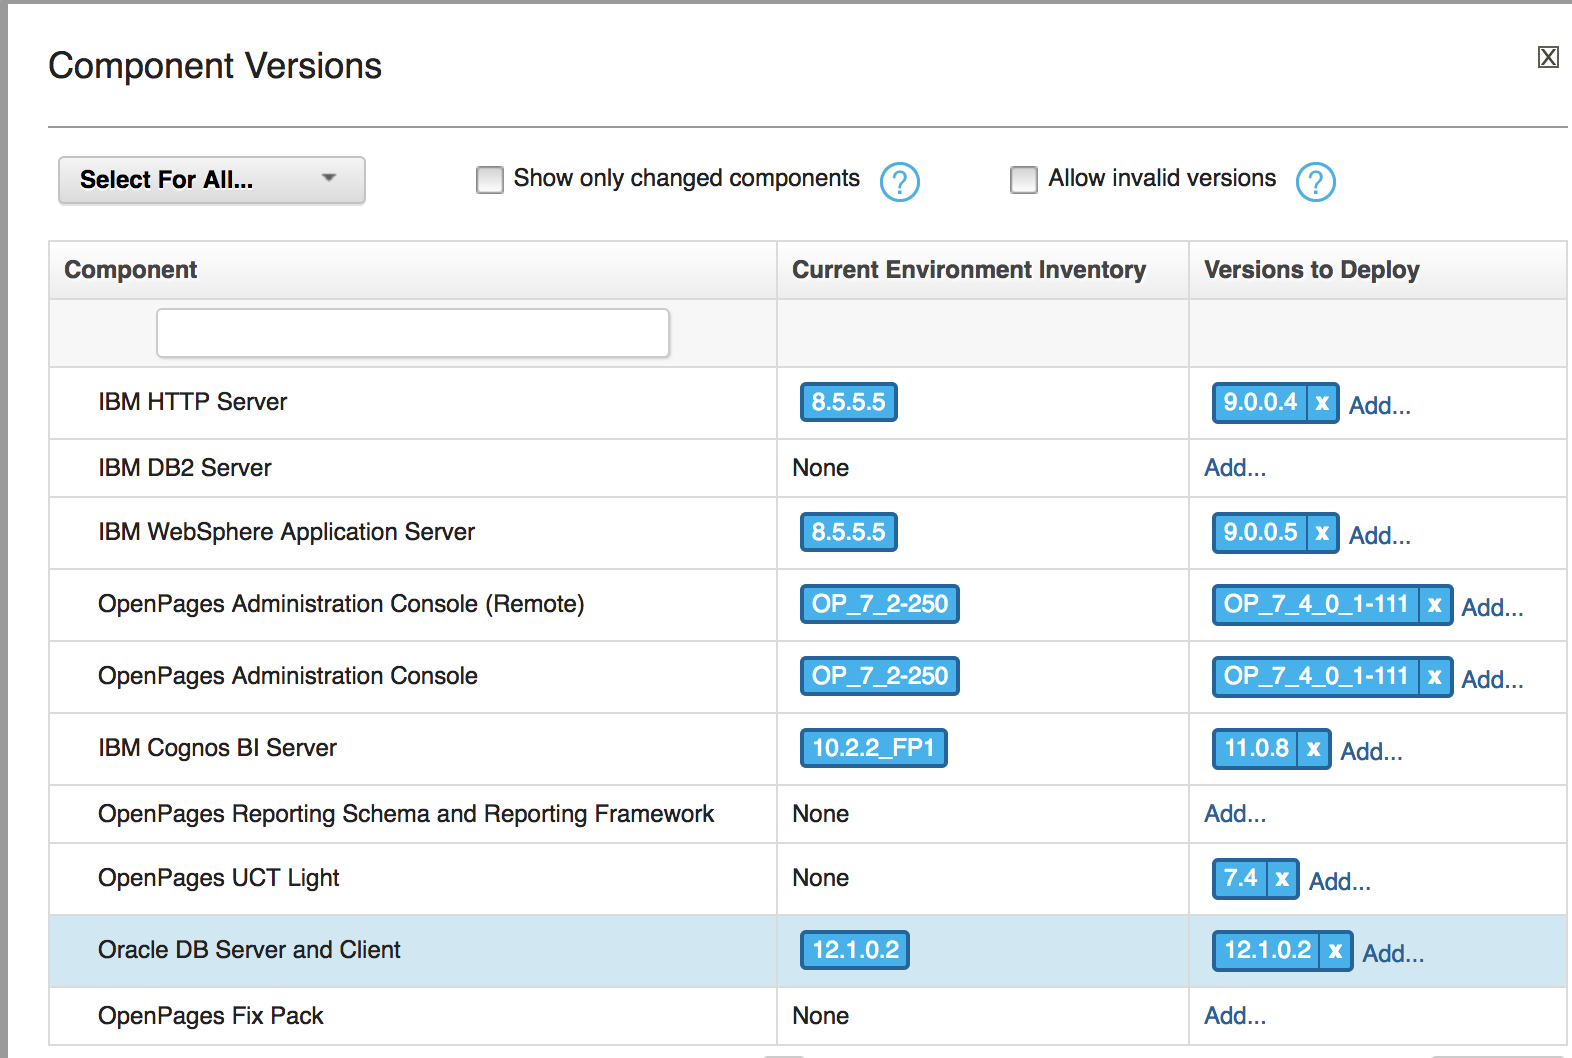The width and height of the screenshot is (1572, 1058).
Task: Focus the Component filter text field
Action: pyautogui.click(x=413, y=333)
